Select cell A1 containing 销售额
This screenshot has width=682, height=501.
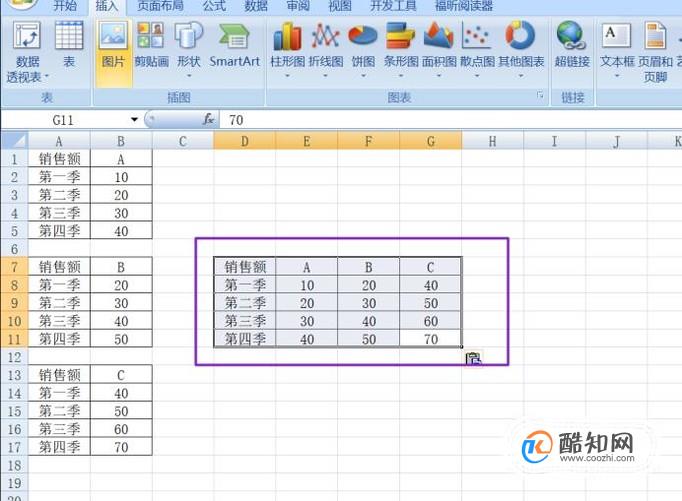(59, 159)
